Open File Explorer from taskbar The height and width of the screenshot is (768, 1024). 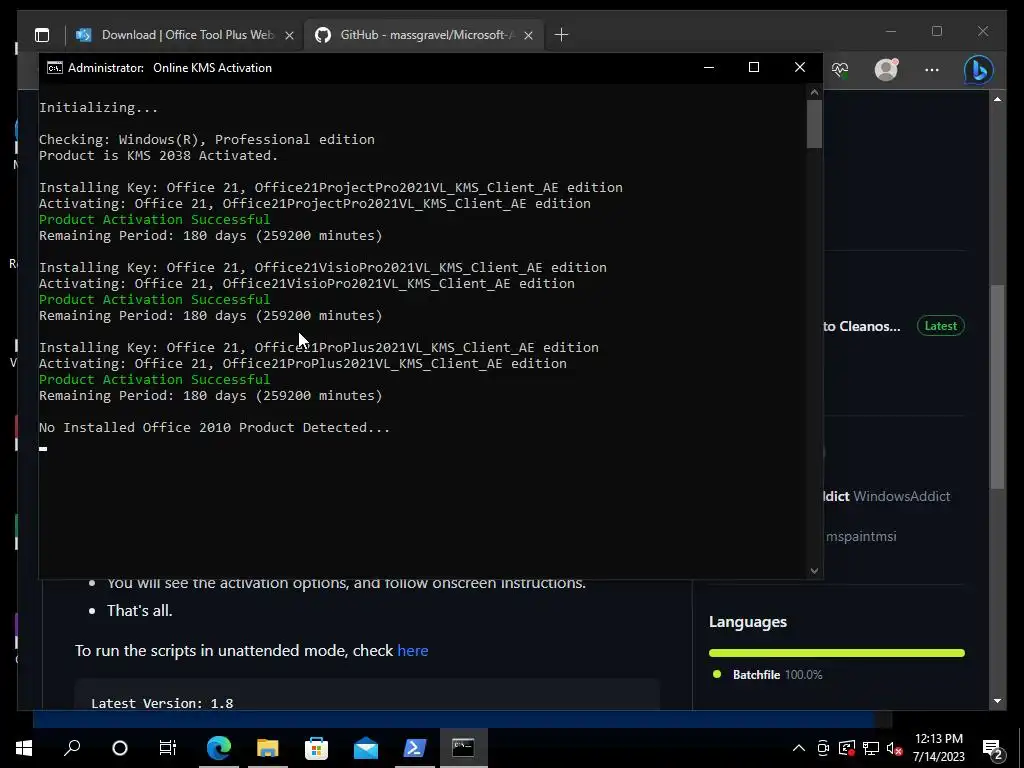coord(268,748)
